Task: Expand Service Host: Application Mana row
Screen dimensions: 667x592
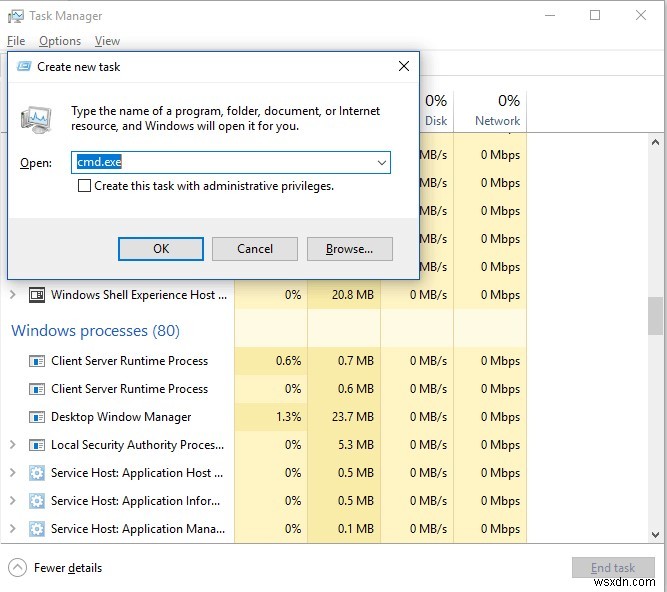Action: [x=13, y=529]
